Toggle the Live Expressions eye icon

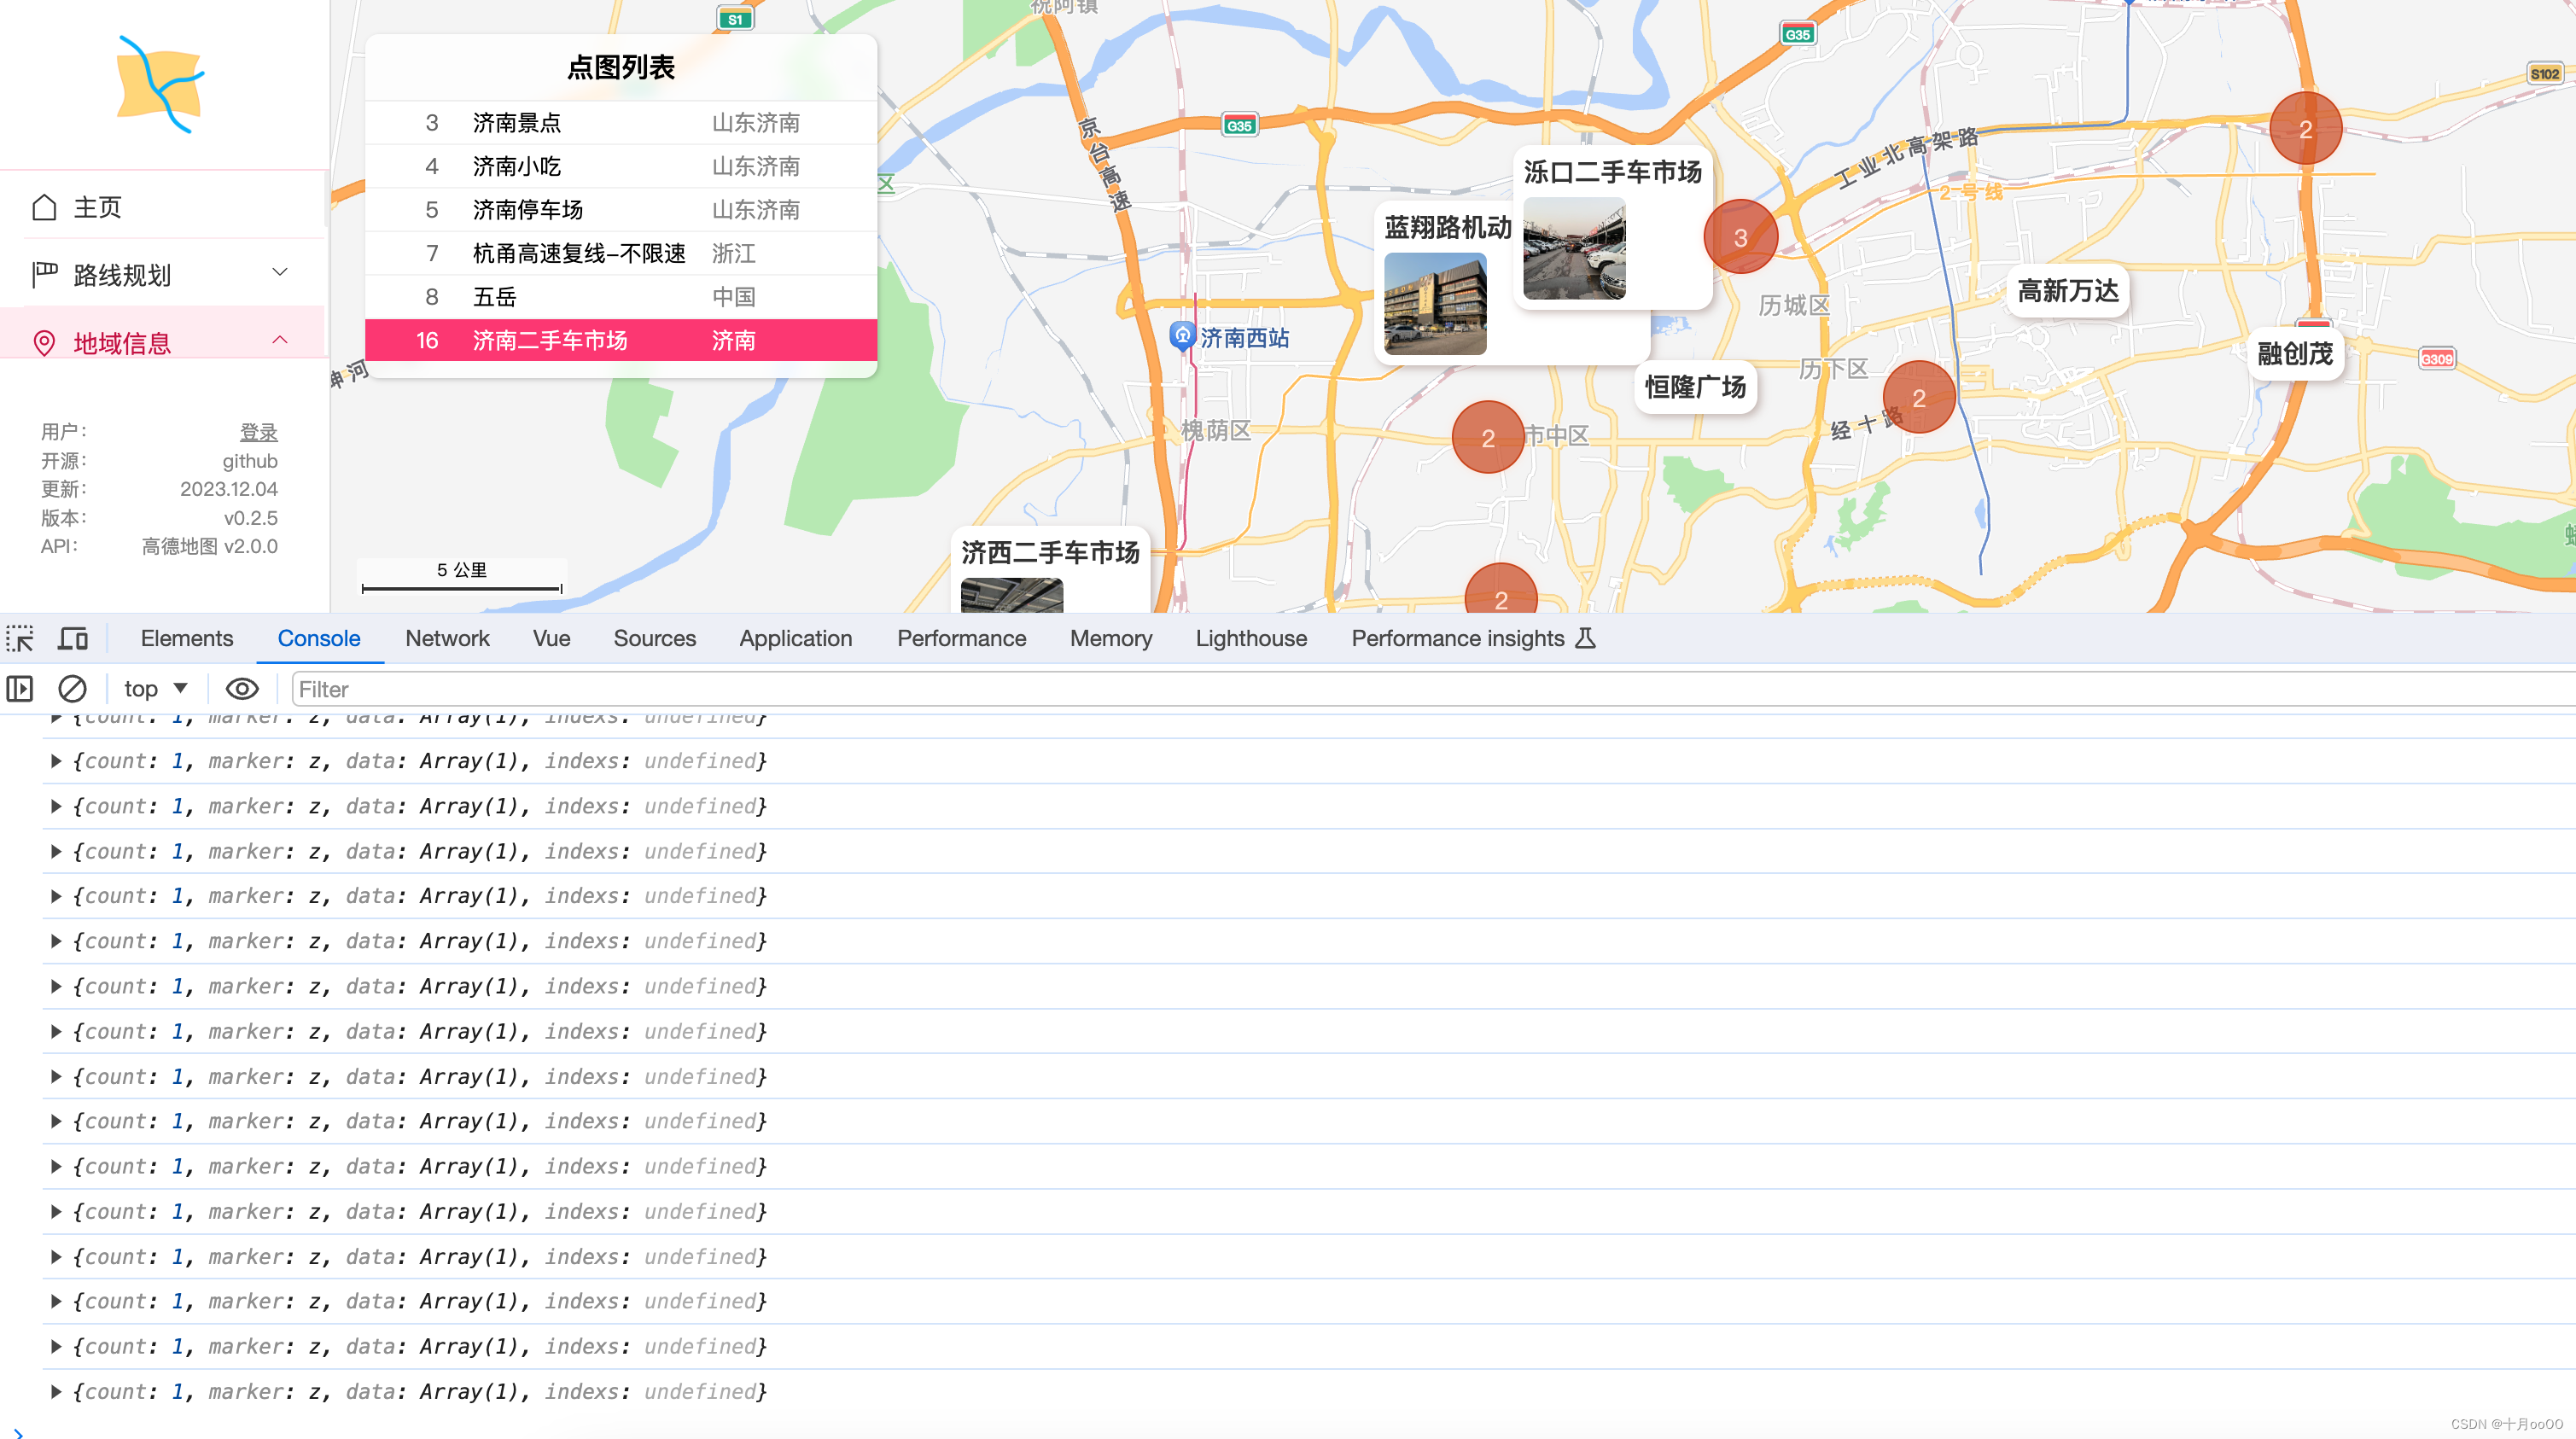click(x=242, y=688)
